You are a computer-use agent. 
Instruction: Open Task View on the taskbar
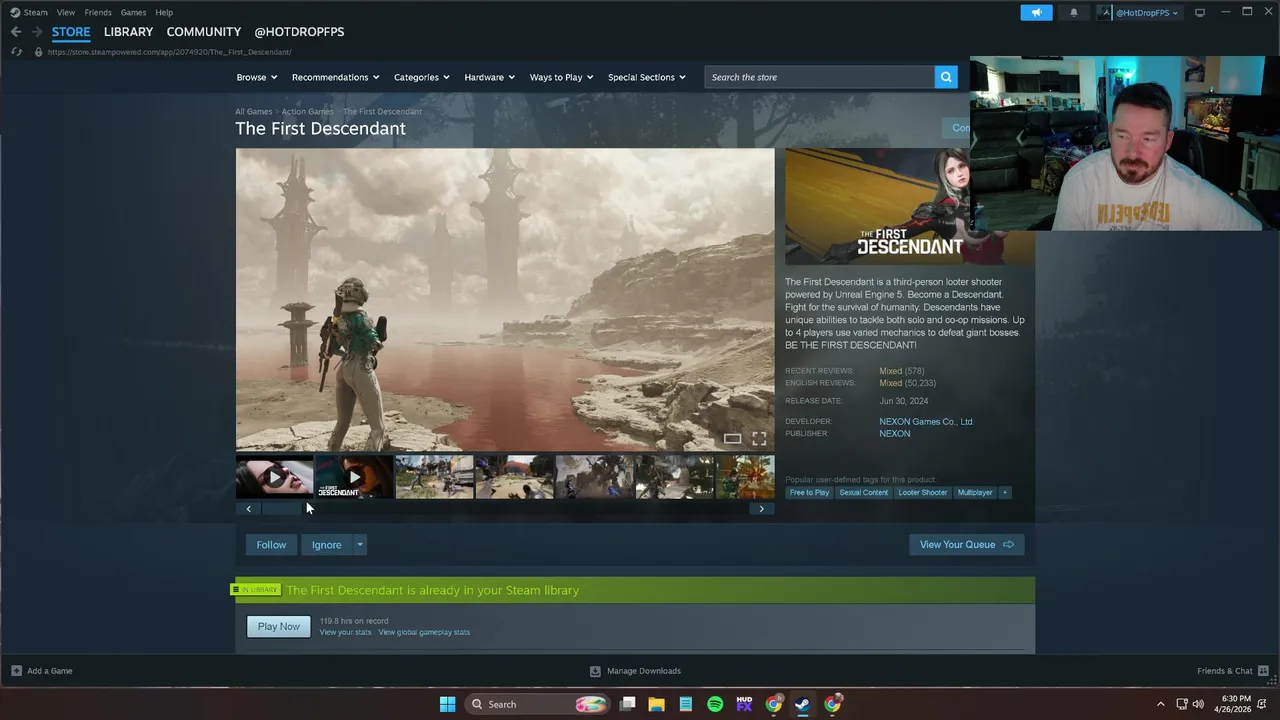627,704
